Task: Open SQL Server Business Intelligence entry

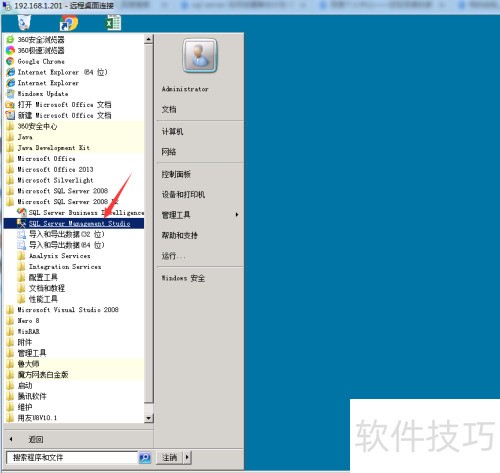Action: click(x=80, y=213)
